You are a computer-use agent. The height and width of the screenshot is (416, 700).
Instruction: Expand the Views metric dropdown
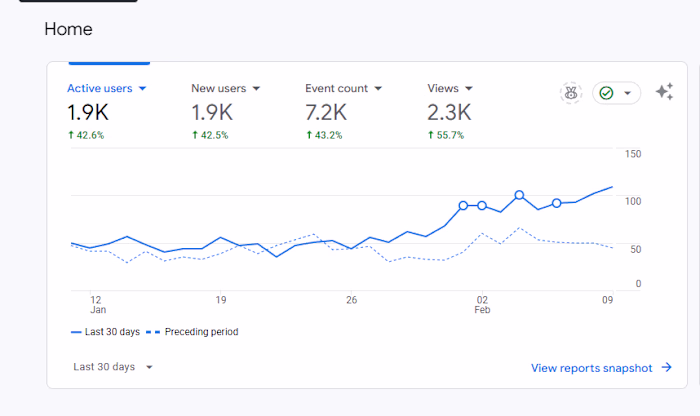click(x=469, y=88)
